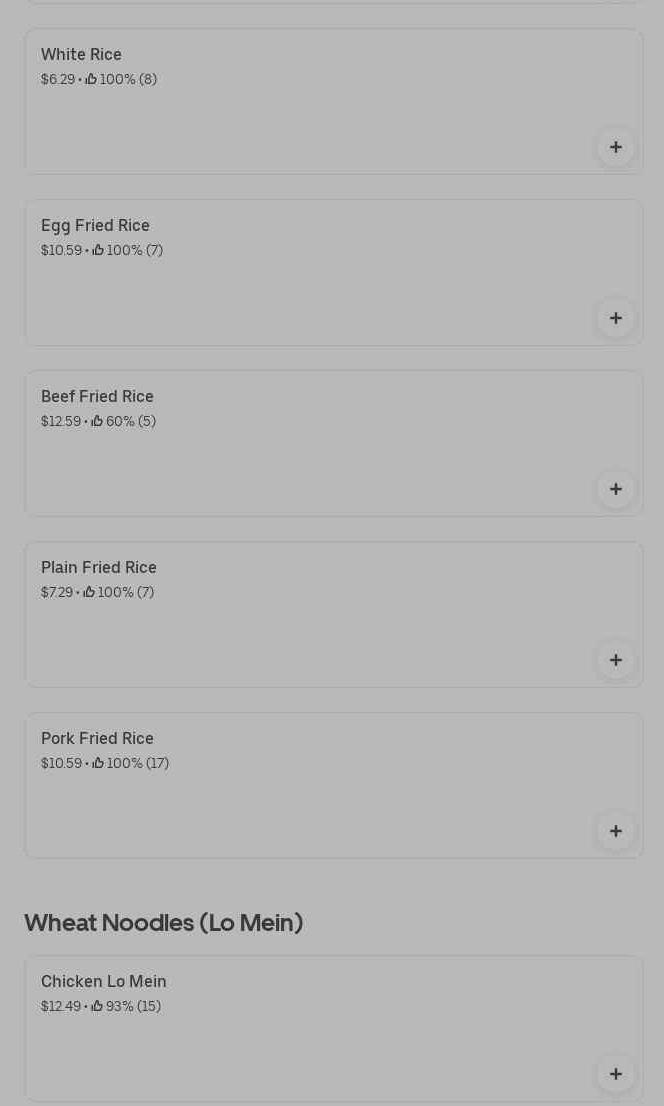Image resolution: width=664 pixels, height=1106 pixels.
Task: Click the 93% (15) rating on Chicken Lo Mein
Action: tap(133, 1006)
